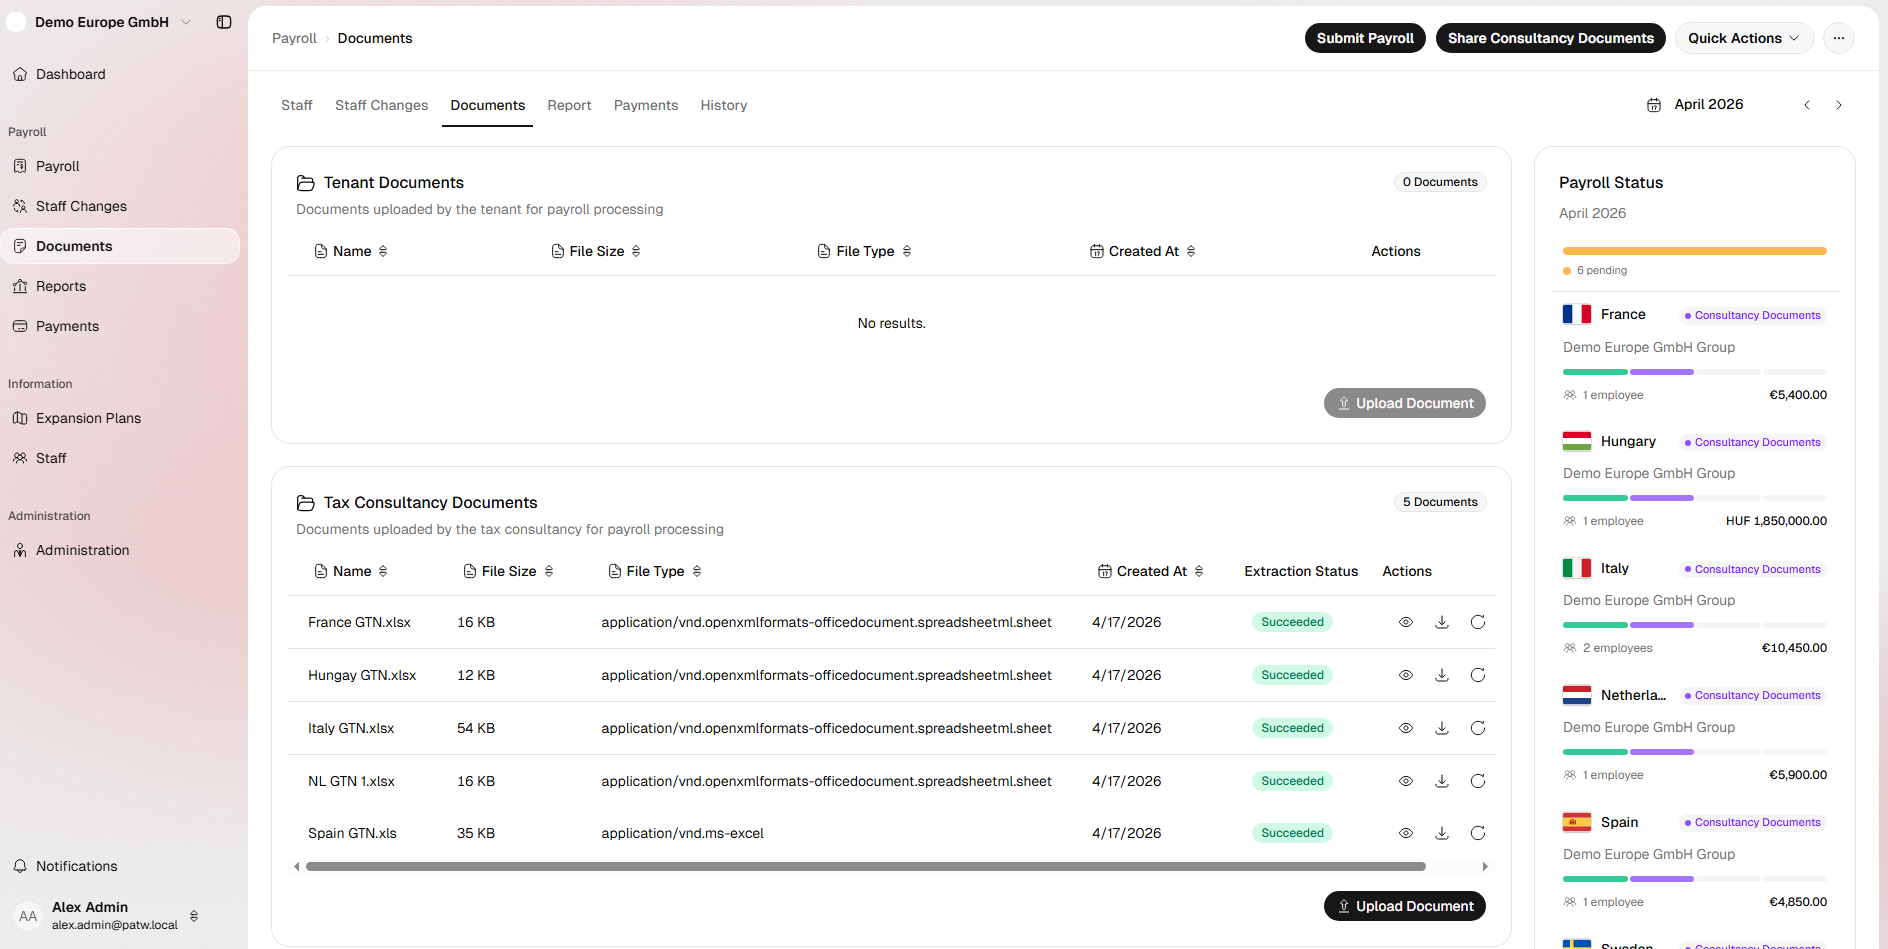This screenshot has height=949, width=1888.
Task: Click Netherlands' Consultancy Documents badge
Action: point(1753,695)
